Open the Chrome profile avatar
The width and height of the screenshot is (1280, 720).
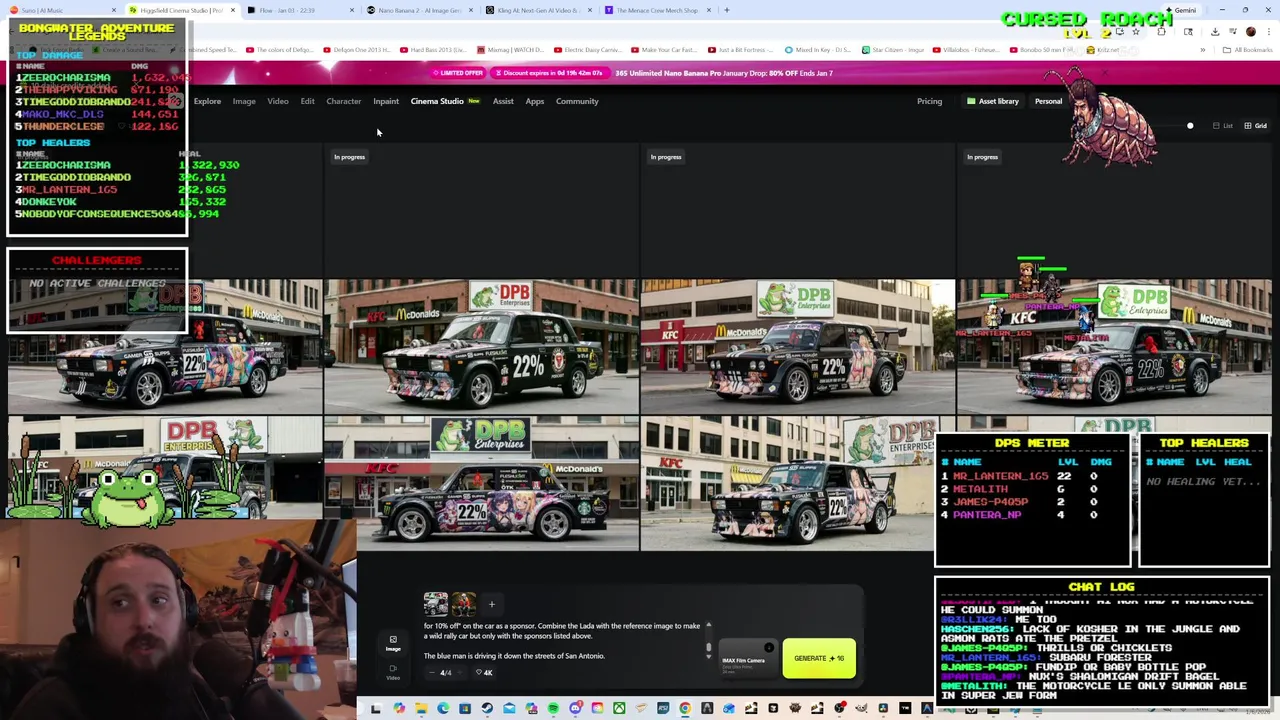(1251, 32)
